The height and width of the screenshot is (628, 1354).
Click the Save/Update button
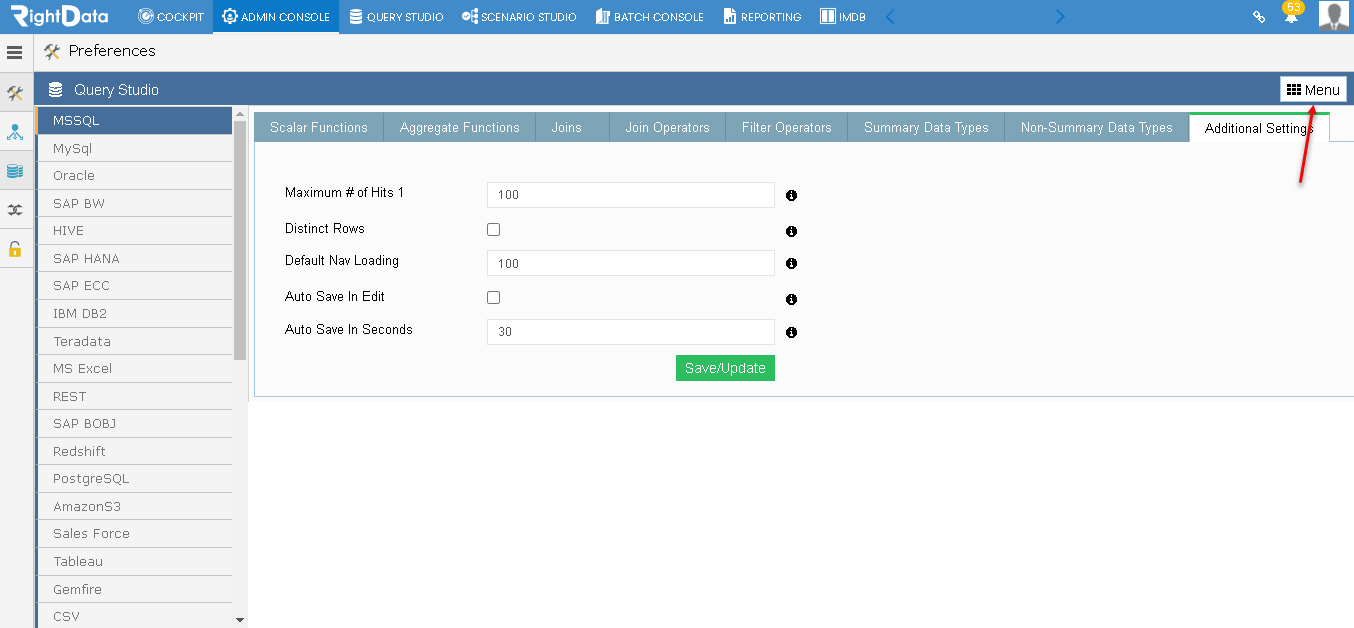[x=725, y=368]
